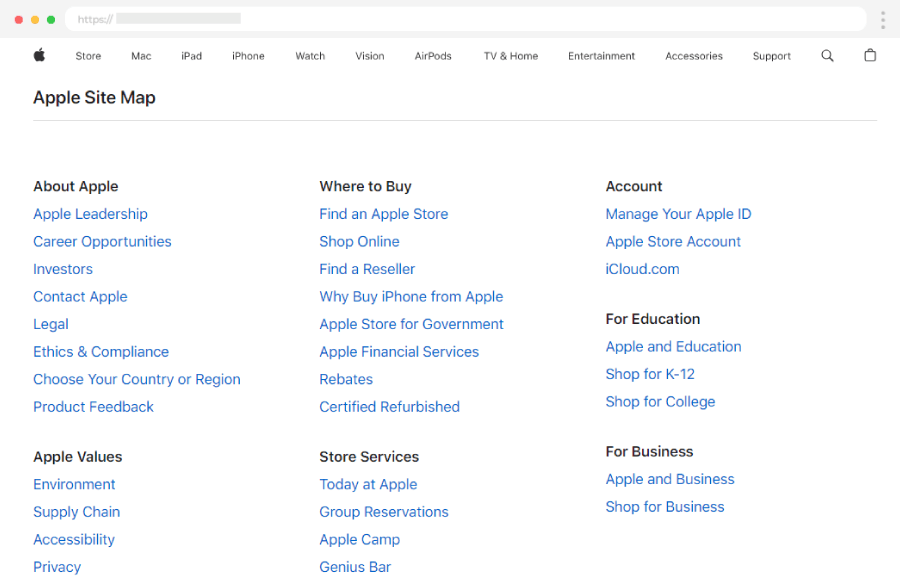Go to the iCloud.com link
Screen dimensions: 900x585
coord(642,269)
